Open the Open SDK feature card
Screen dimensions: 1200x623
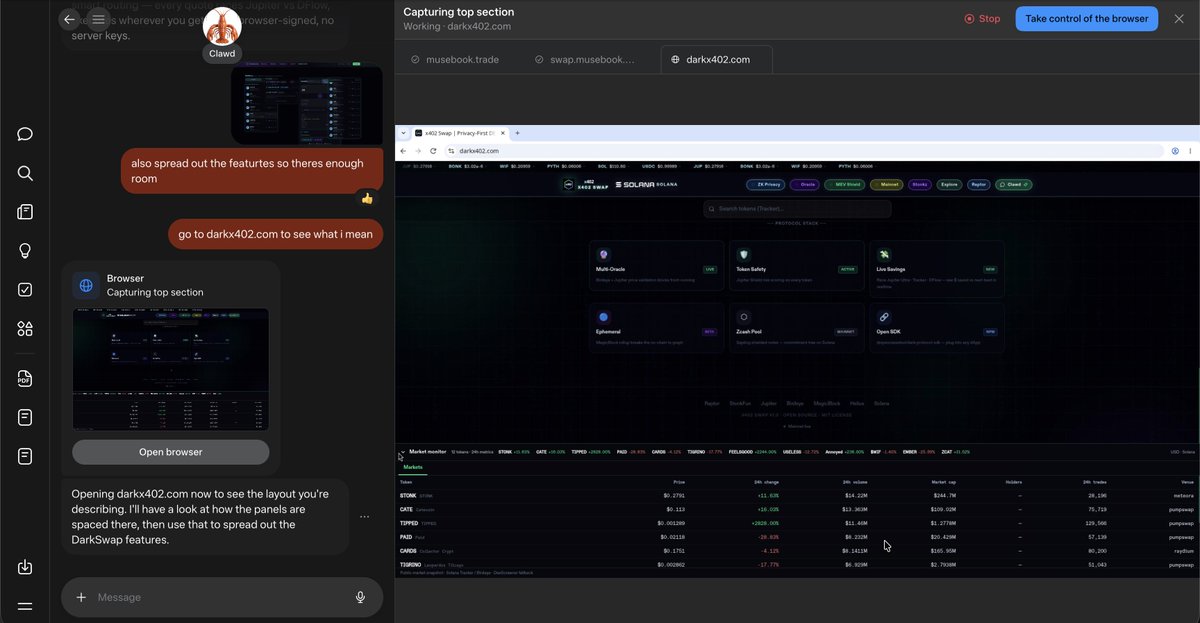tap(937, 328)
